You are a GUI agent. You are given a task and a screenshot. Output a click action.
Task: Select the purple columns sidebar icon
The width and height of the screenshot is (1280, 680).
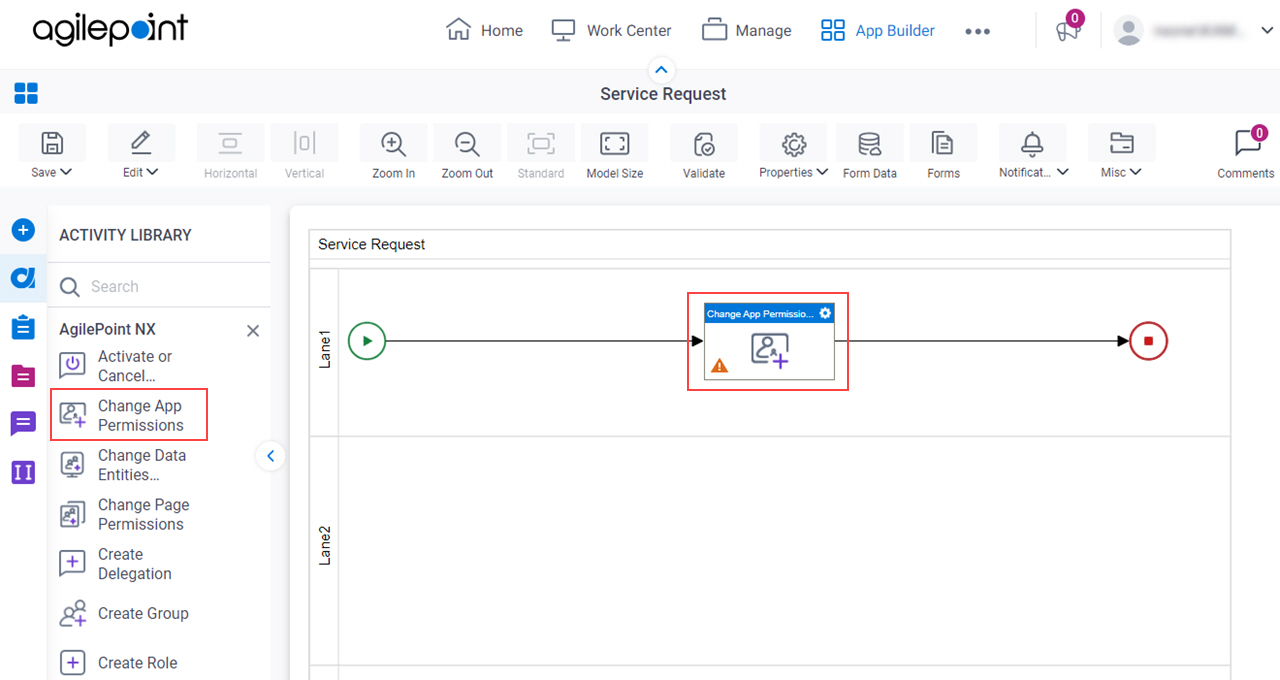click(x=23, y=472)
